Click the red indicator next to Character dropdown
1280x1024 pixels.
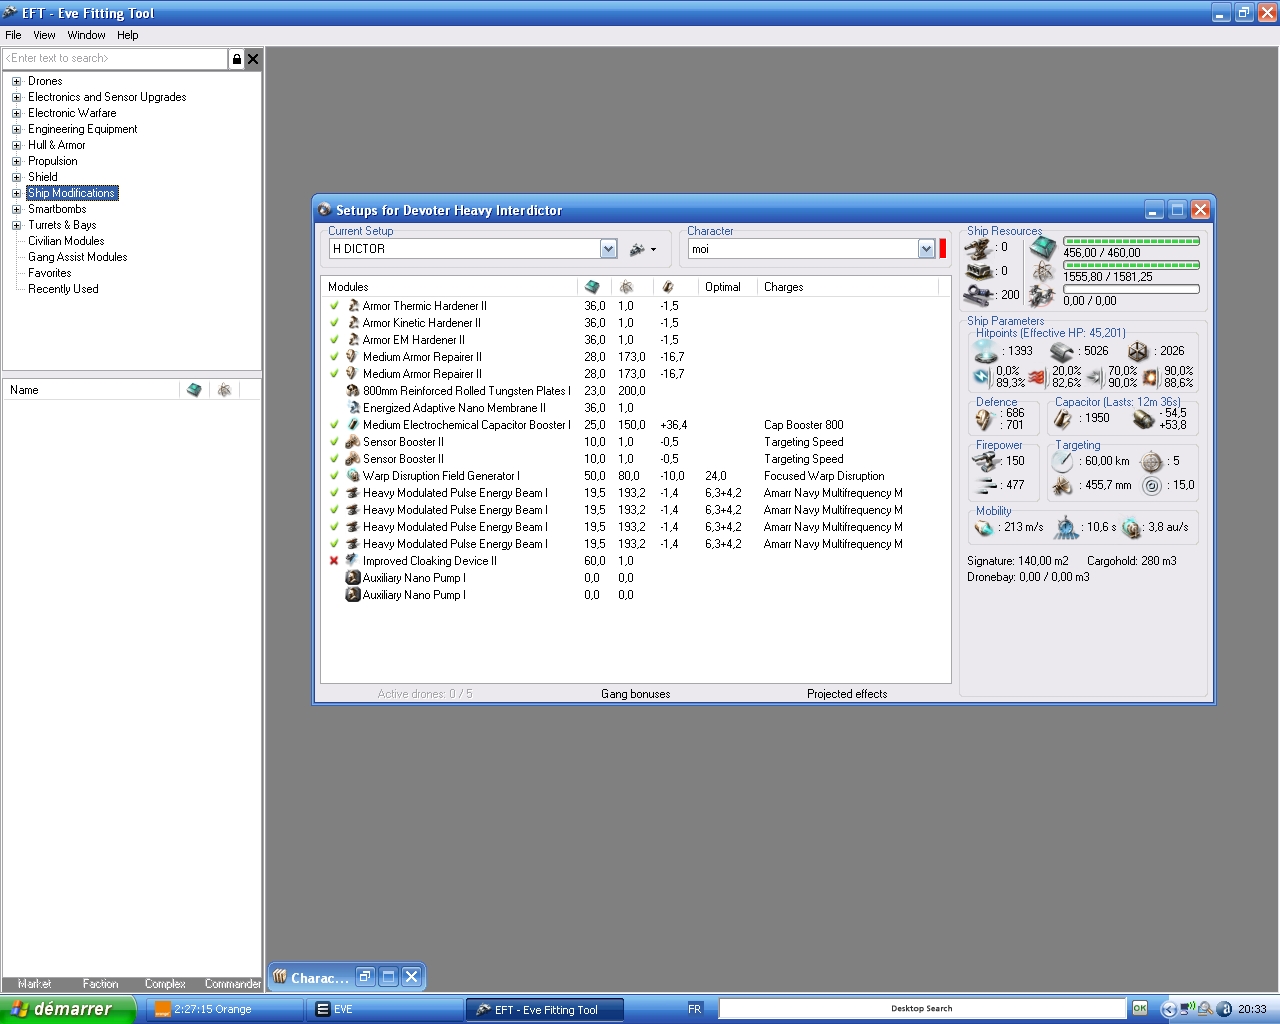[942, 249]
